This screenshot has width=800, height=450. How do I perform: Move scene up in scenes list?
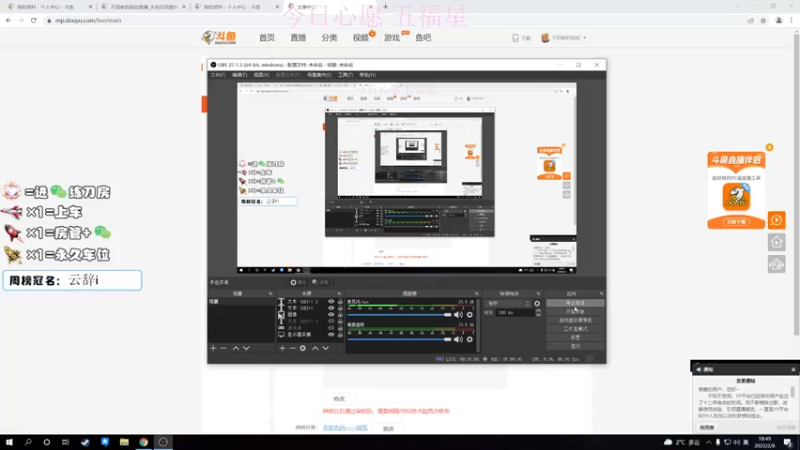[236, 348]
